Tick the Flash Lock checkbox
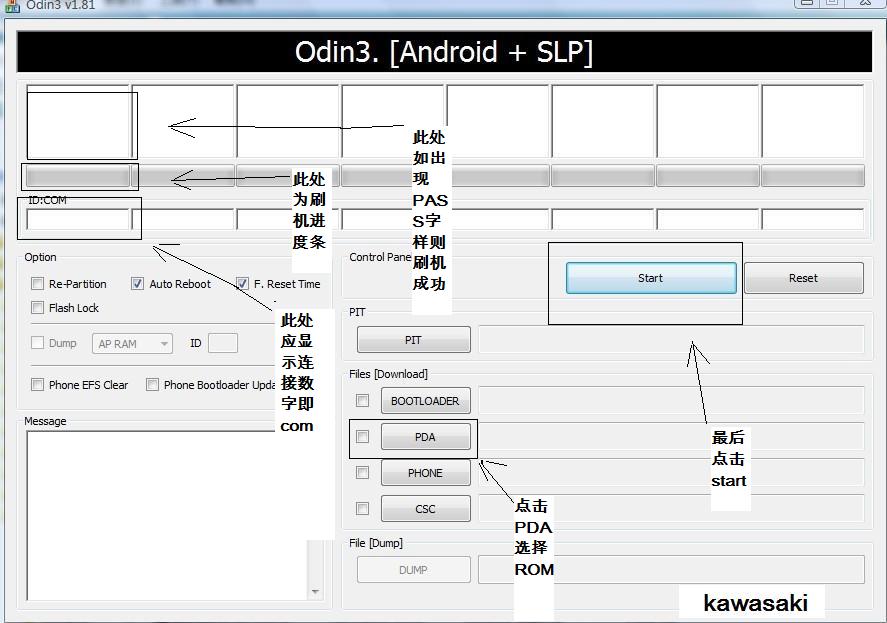 click(x=37, y=307)
